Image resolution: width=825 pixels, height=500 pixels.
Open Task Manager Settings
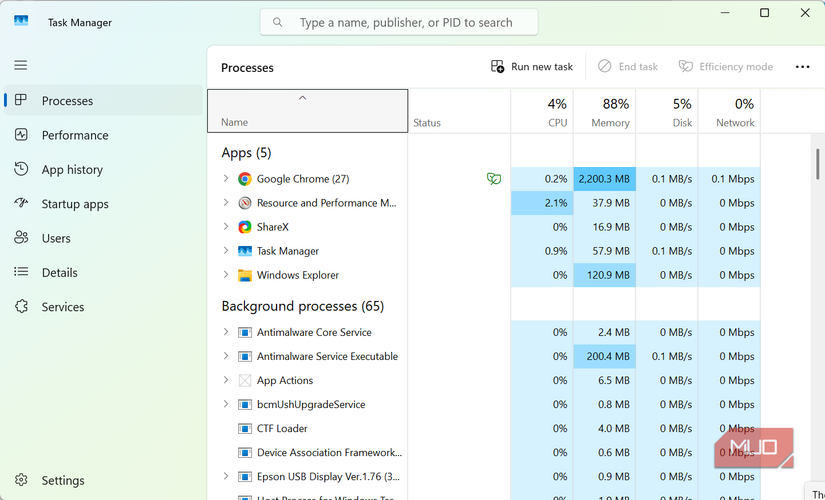(x=63, y=481)
